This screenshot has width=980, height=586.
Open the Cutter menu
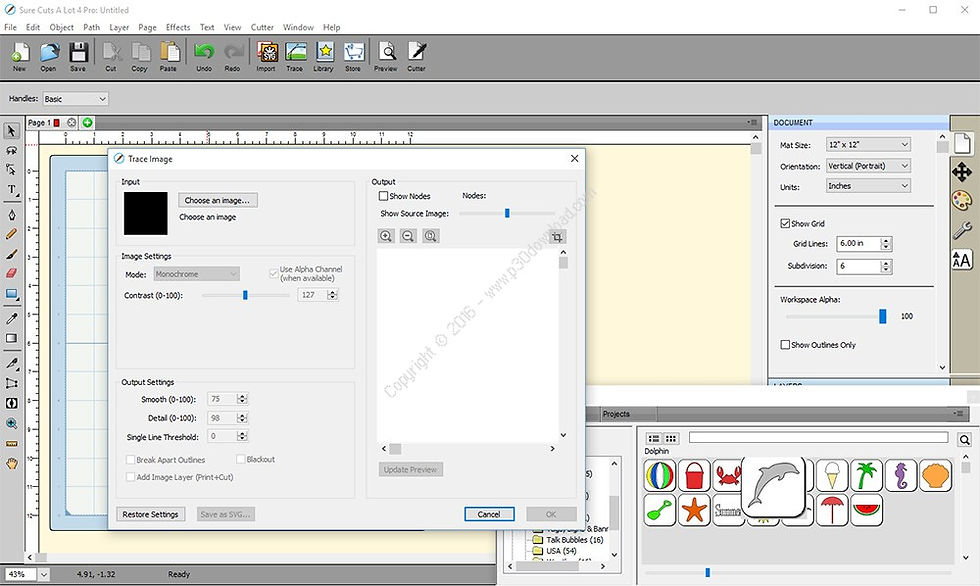coord(262,27)
